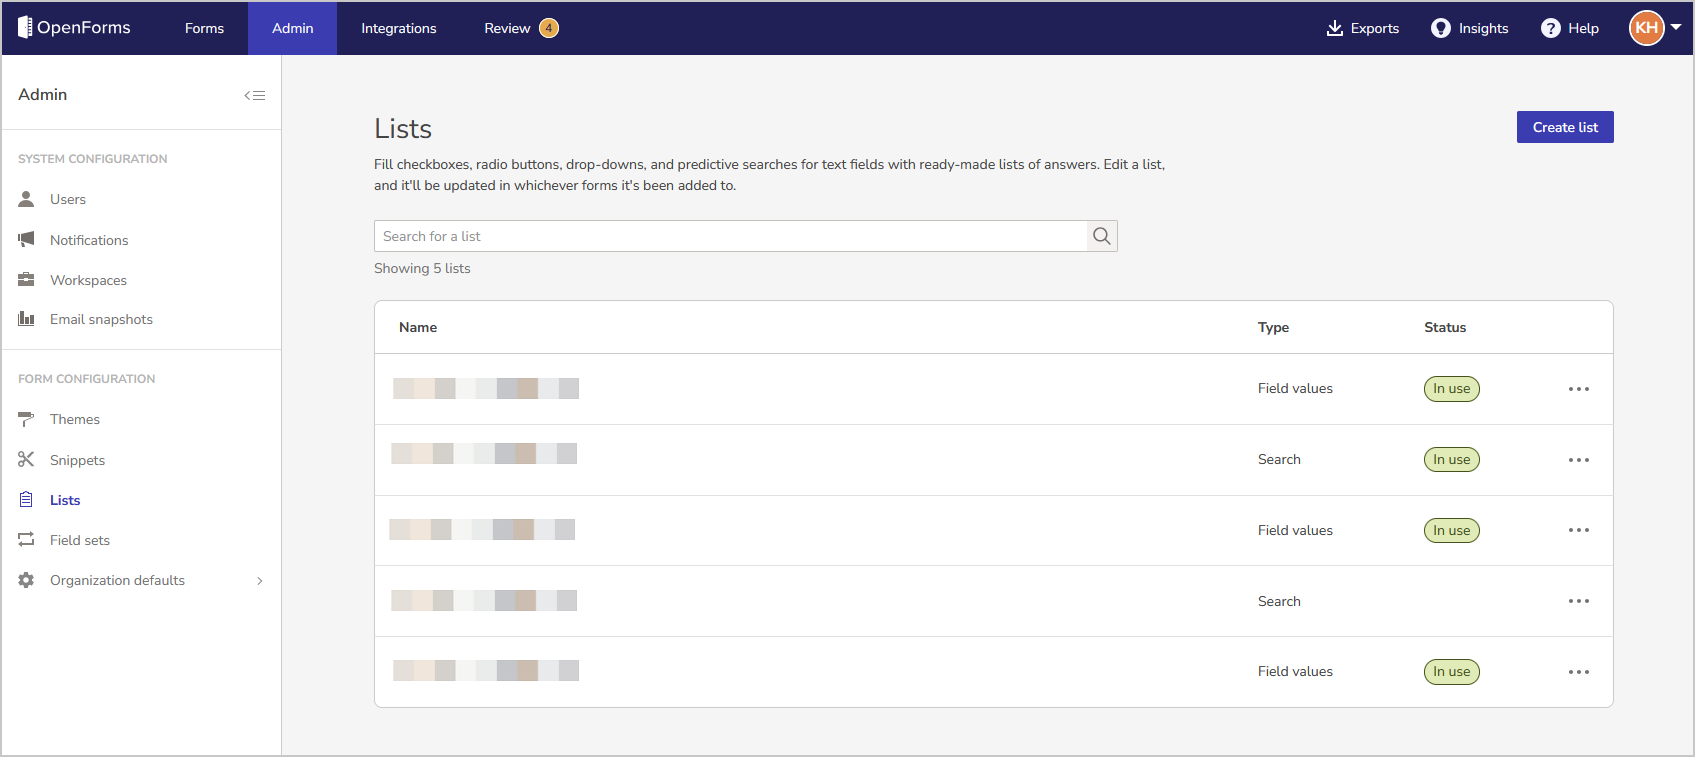Open more options for last list row

pos(1579,672)
